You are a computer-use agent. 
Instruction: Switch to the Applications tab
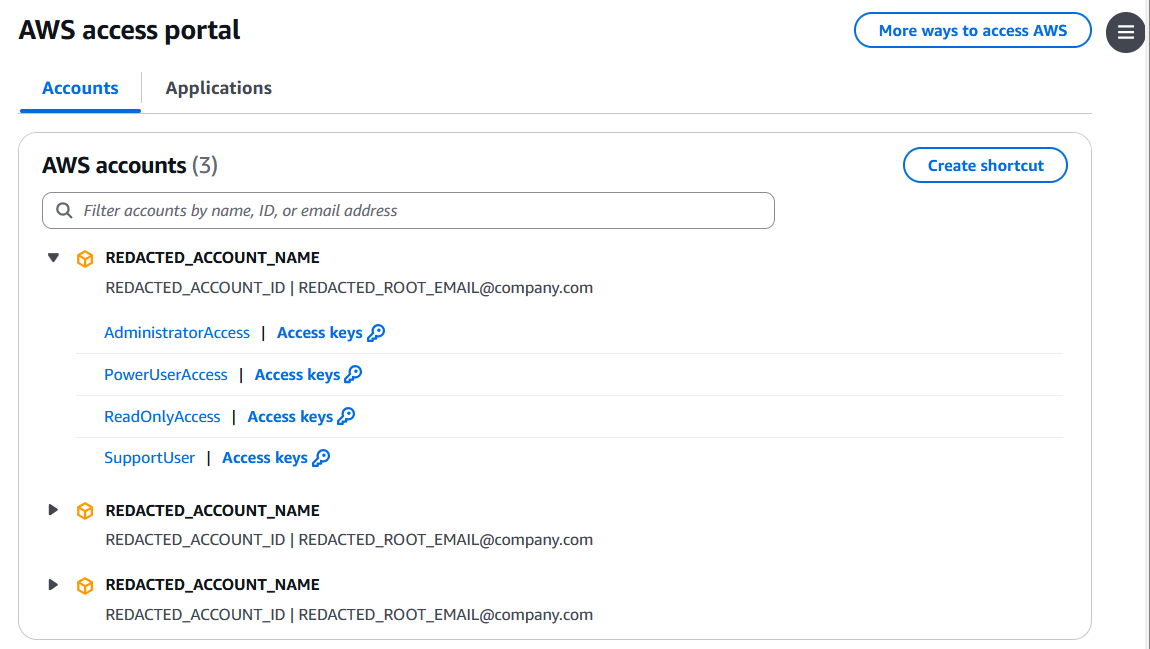coord(219,88)
